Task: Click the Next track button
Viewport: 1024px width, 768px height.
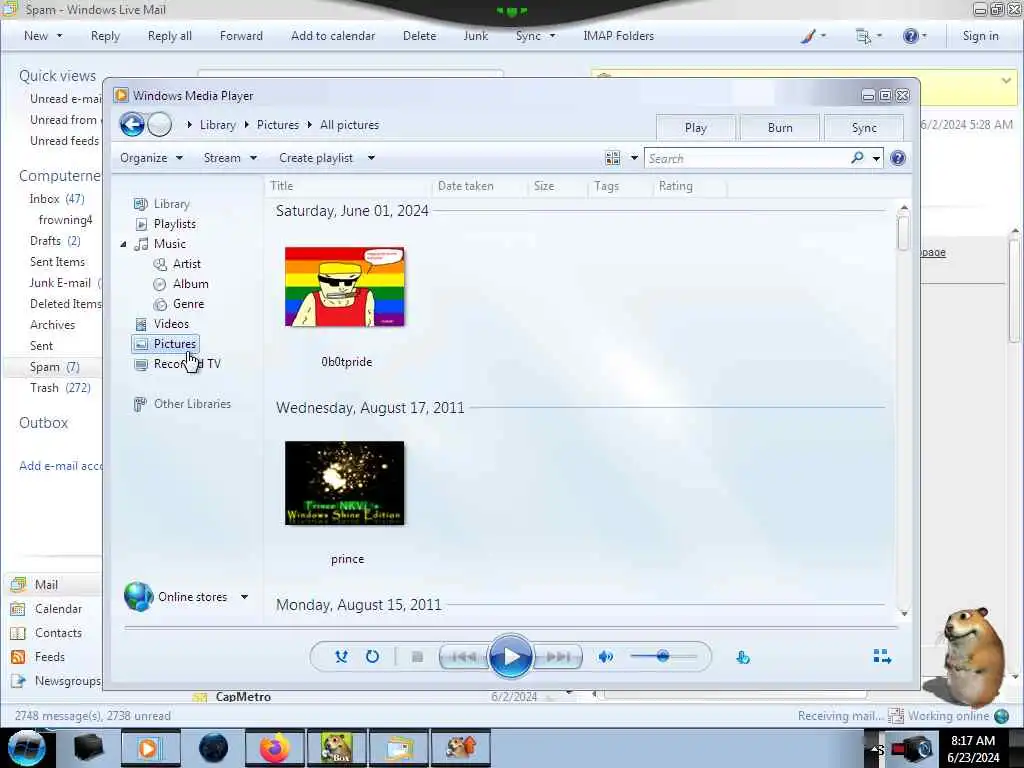Action: click(x=558, y=656)
